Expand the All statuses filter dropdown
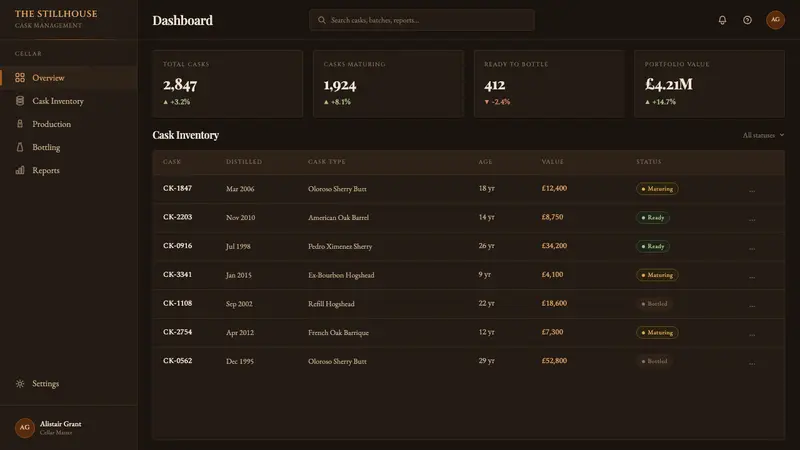Viewport: 800px width, 450px height. click(x=763, y=135)
